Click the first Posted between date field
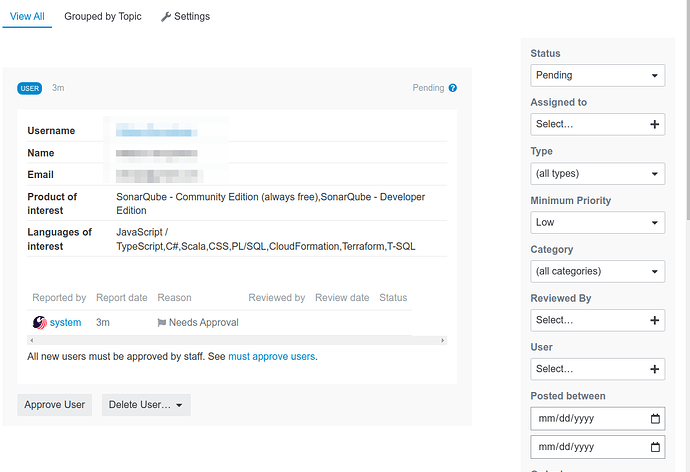 tap(598, 419)
